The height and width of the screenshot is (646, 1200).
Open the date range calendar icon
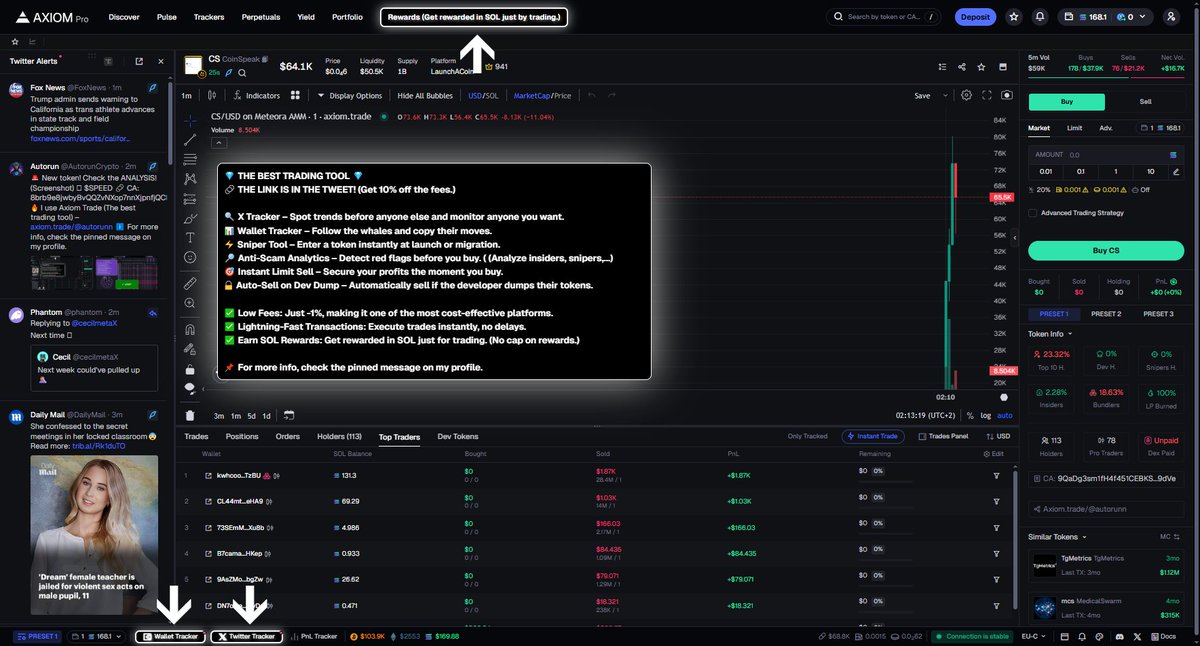(x=288, y=415)
